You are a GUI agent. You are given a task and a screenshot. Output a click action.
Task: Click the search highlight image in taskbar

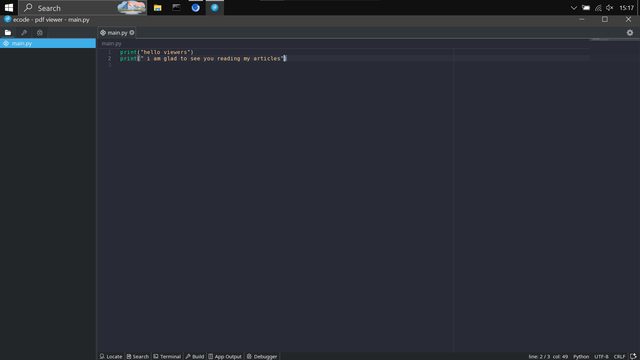click(x=131, y=8)
